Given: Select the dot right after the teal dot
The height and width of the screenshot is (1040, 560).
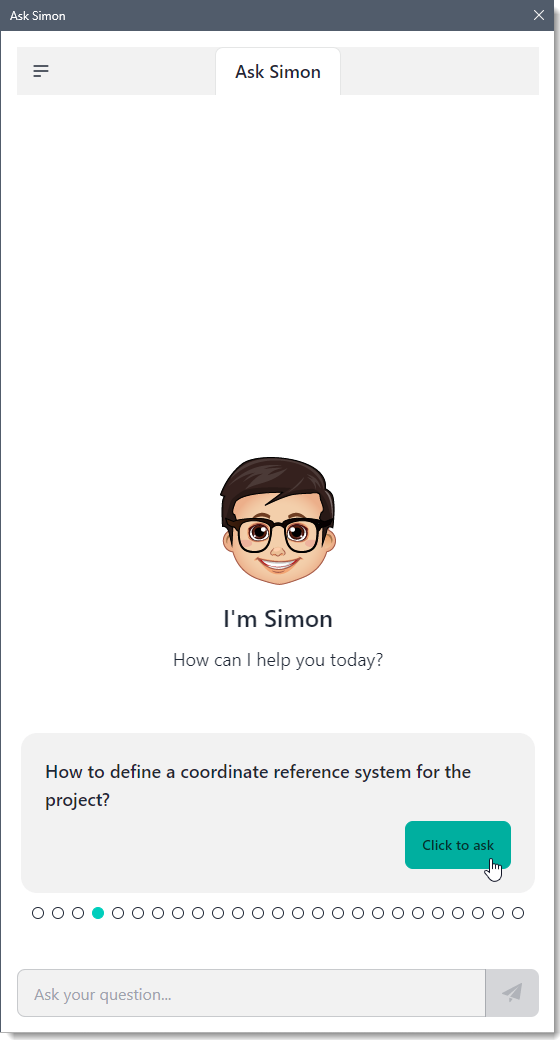Looking at the screenshot, I should coord(118,913).
